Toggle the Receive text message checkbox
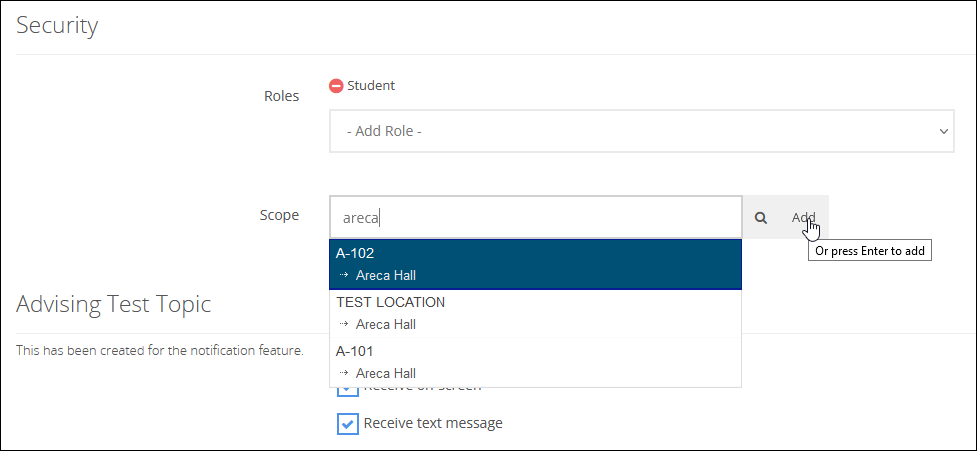 pyautogui.click(x=348, y=424)
